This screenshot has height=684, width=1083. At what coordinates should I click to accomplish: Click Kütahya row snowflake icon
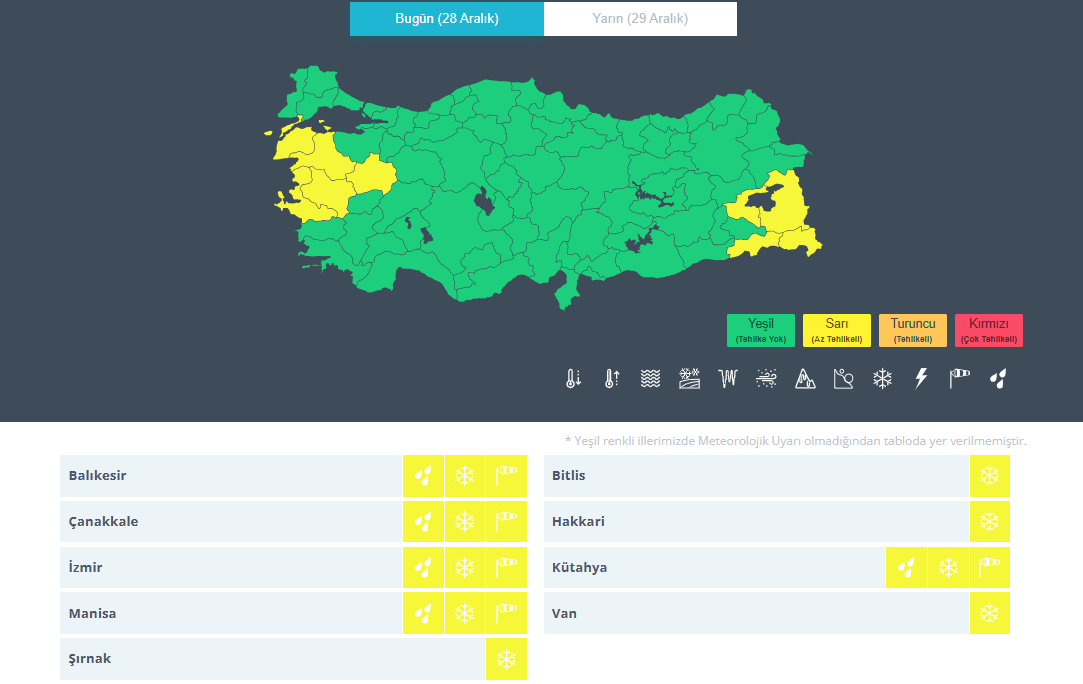948,568
